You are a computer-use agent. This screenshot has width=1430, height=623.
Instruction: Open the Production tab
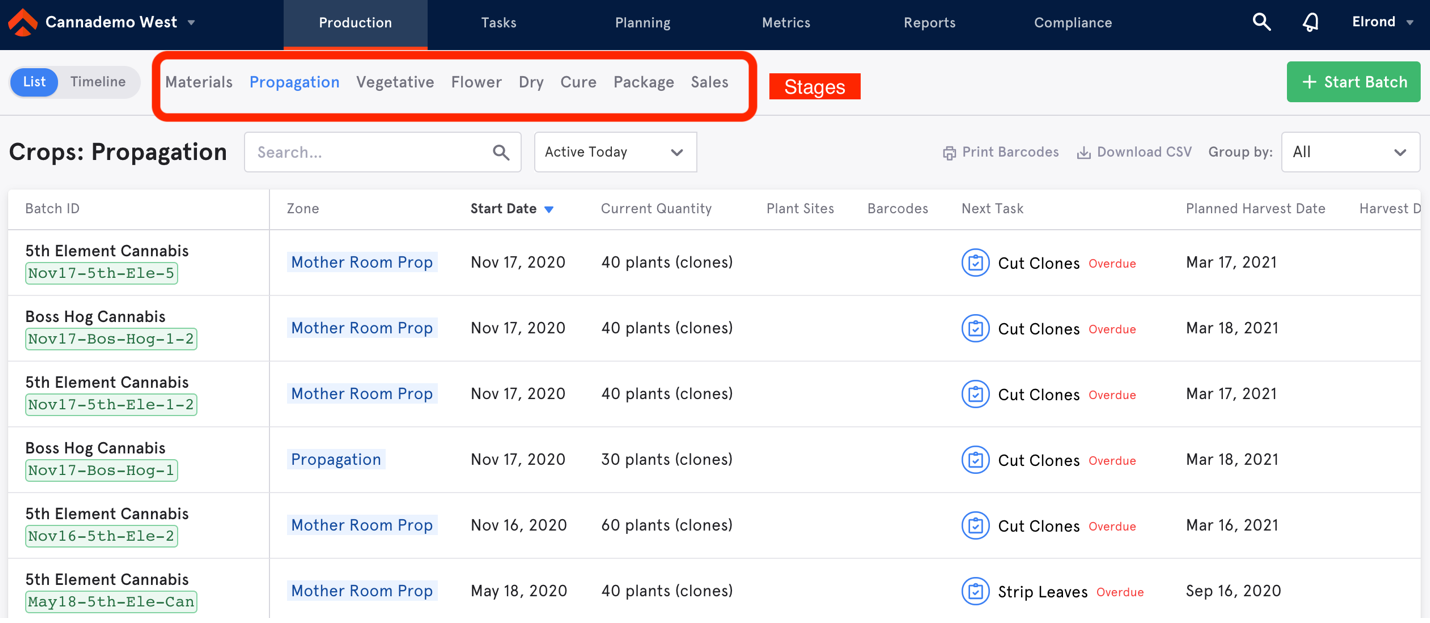point(355,23)
